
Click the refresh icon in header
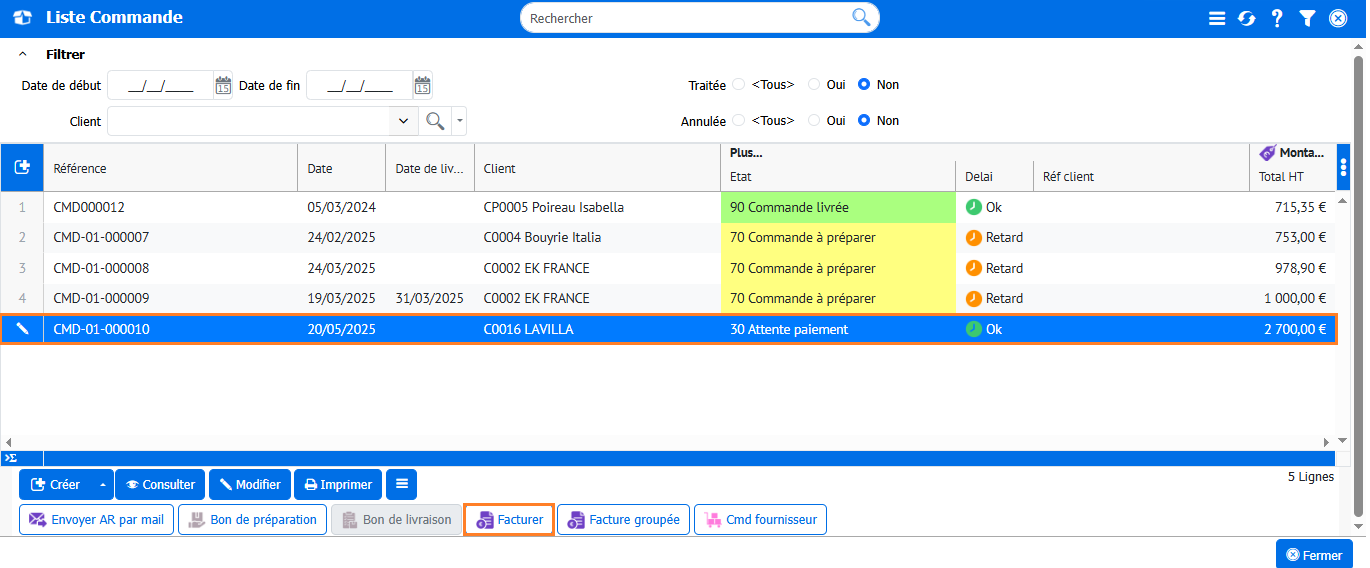tap(1246, 18)
